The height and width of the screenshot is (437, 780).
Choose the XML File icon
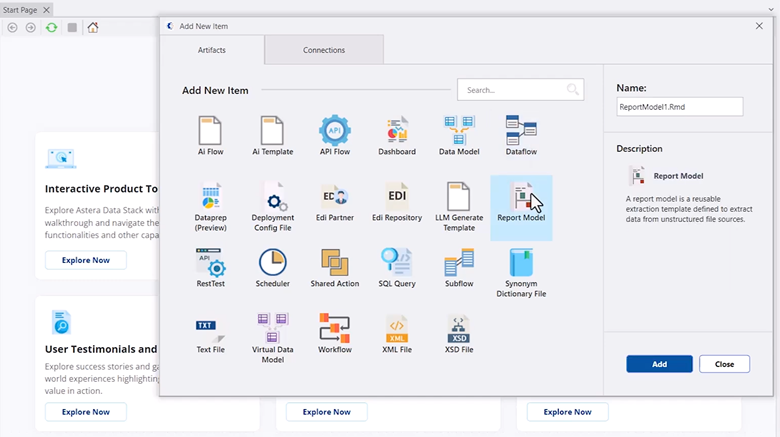(x=397, y=328)
